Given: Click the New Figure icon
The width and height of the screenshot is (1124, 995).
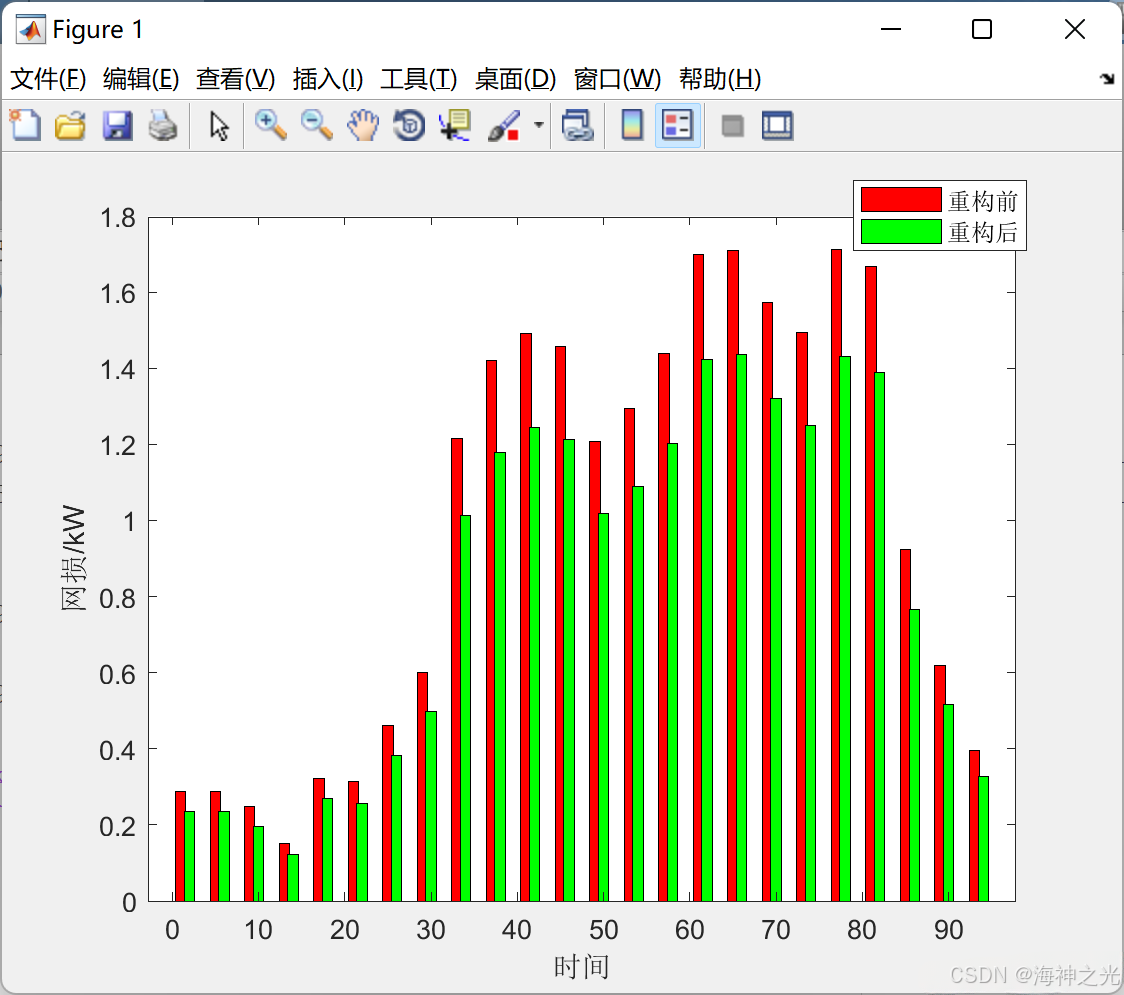Looking at the screenshot, I should click(25, 125).
